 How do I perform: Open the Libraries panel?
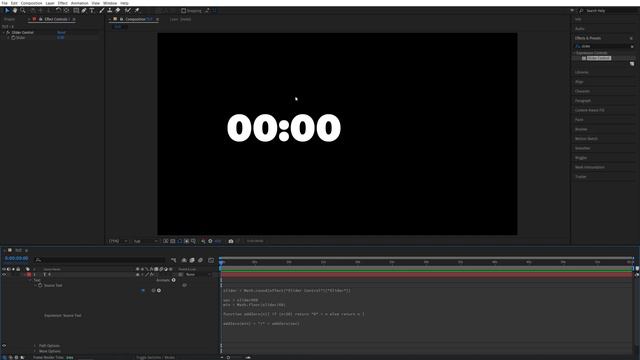click(582, 72)
